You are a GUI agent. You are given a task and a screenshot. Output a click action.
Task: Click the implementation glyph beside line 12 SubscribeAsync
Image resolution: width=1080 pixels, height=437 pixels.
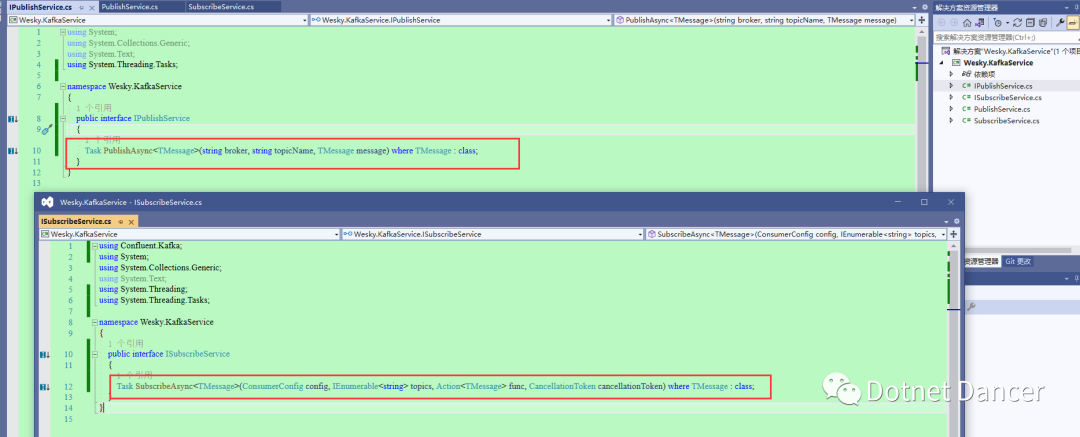coord(45,387)
